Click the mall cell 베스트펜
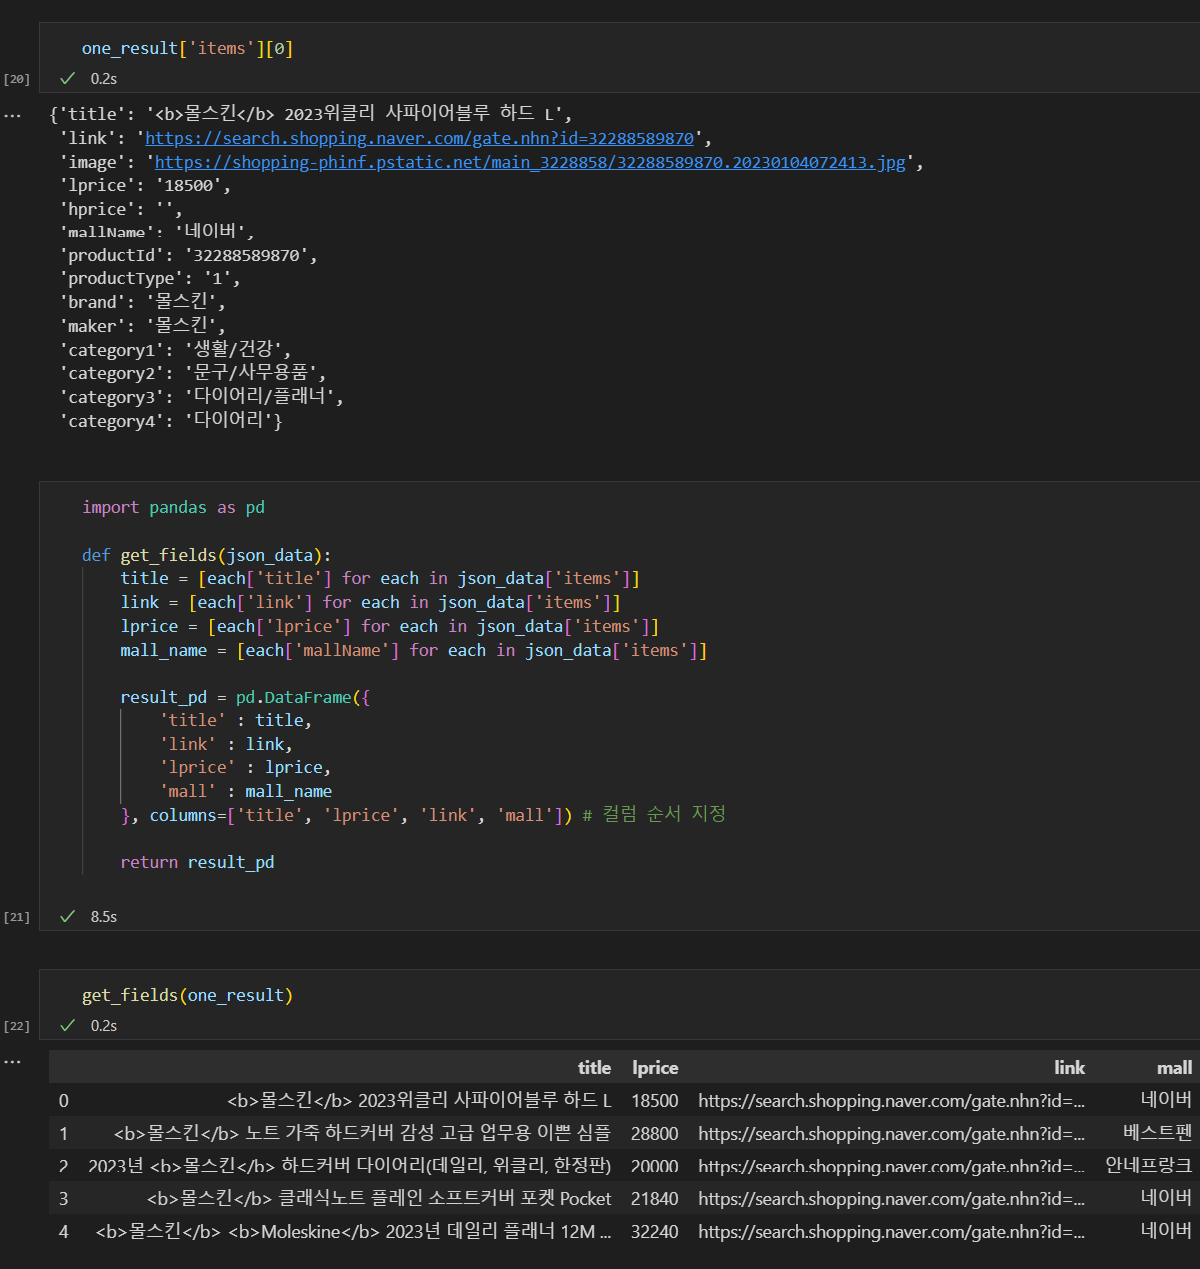1200x1269 pixels. tap(1157, 1133)
